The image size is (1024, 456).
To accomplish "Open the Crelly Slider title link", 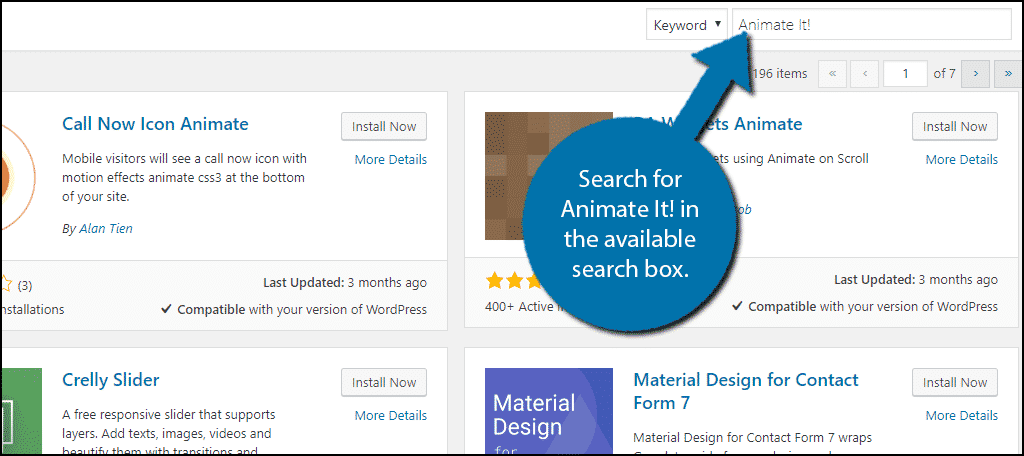I will (x=110, y=380).
